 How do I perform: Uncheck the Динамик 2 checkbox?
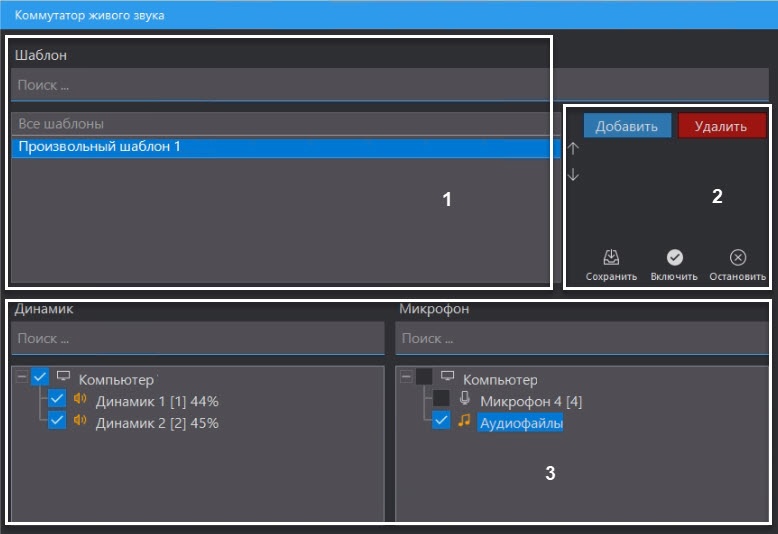[x=57, y=422]
